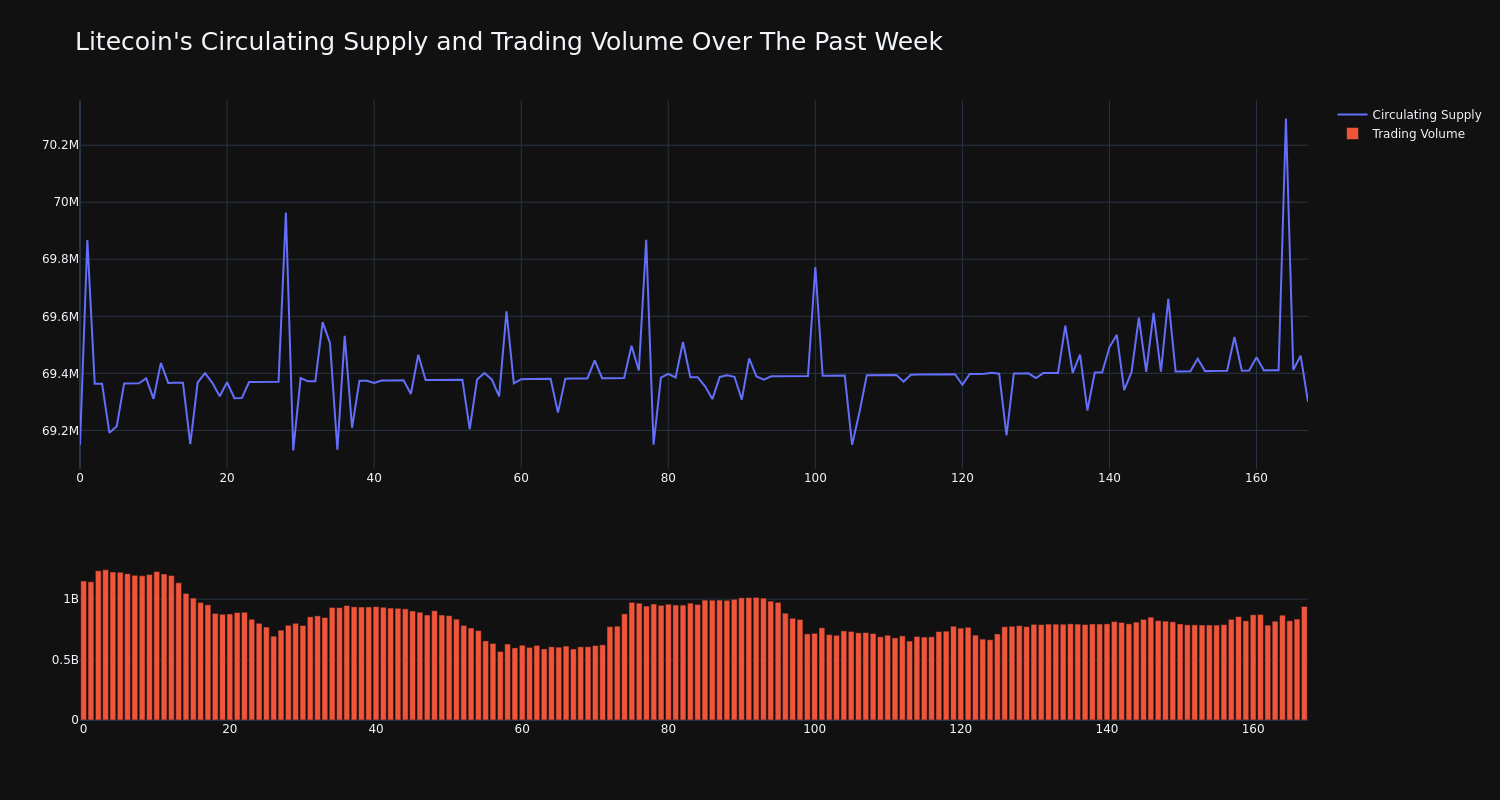Click the first trading volume bar
1500x800 pixels.
coord(84,651)
